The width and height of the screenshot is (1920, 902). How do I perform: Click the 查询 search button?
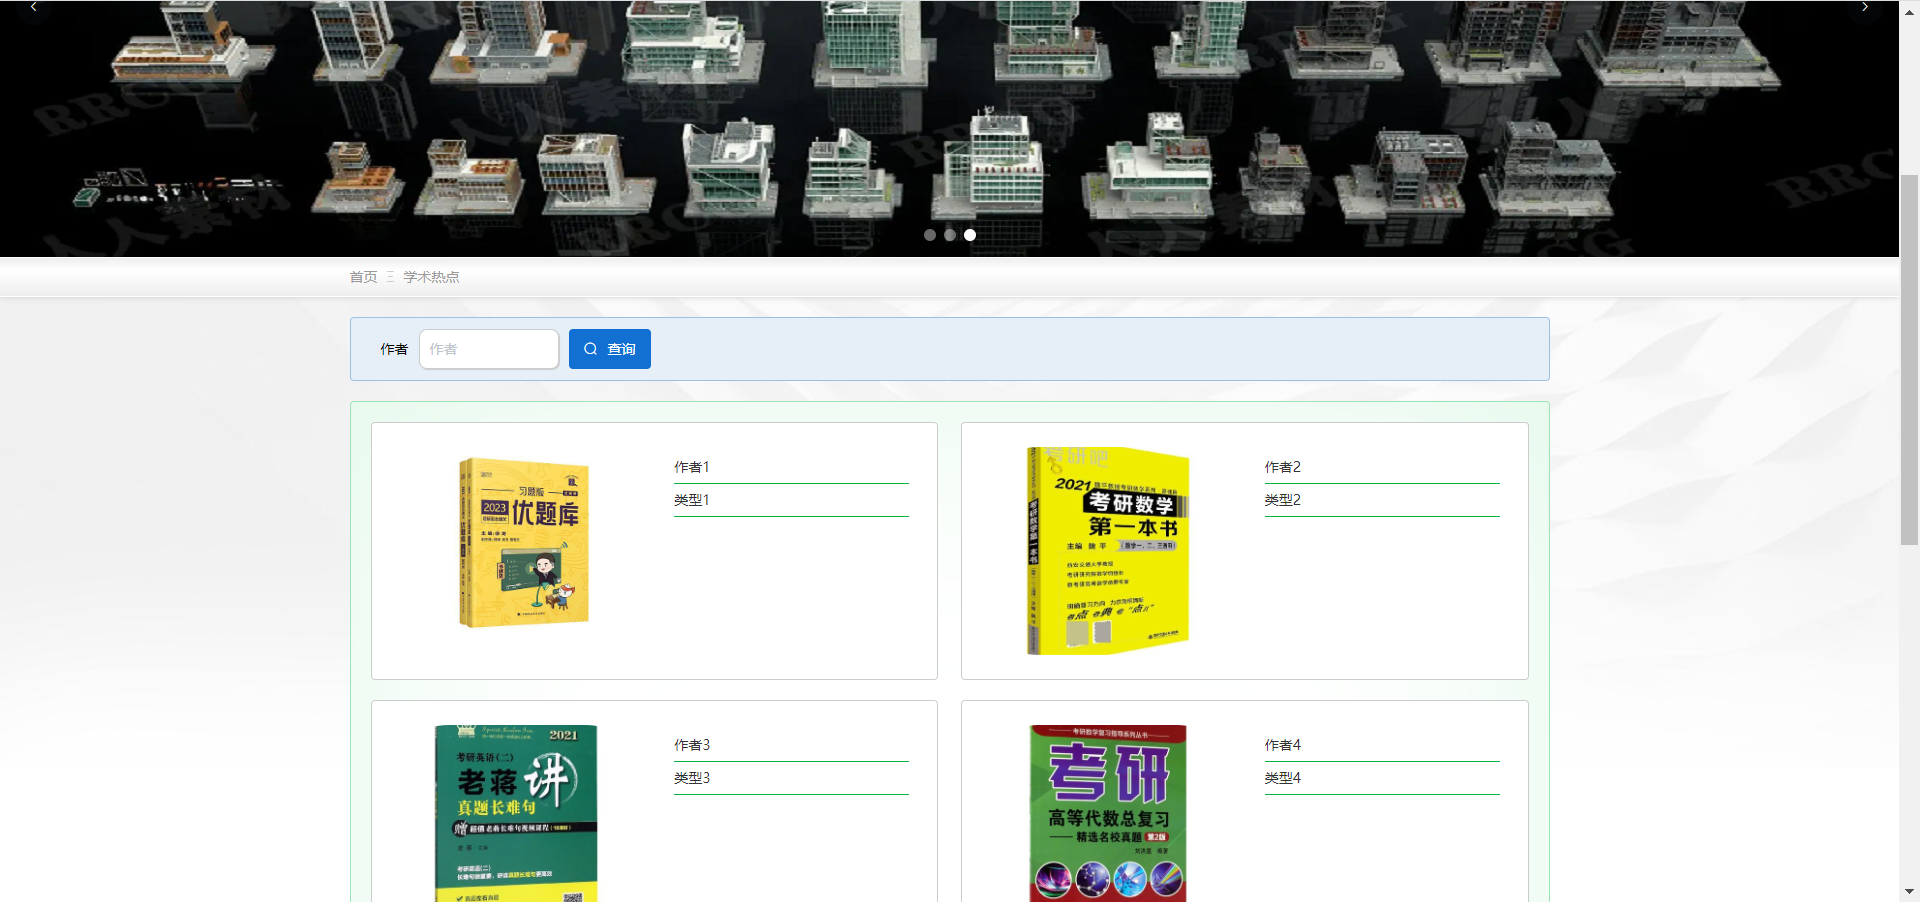tap(610, 349)
